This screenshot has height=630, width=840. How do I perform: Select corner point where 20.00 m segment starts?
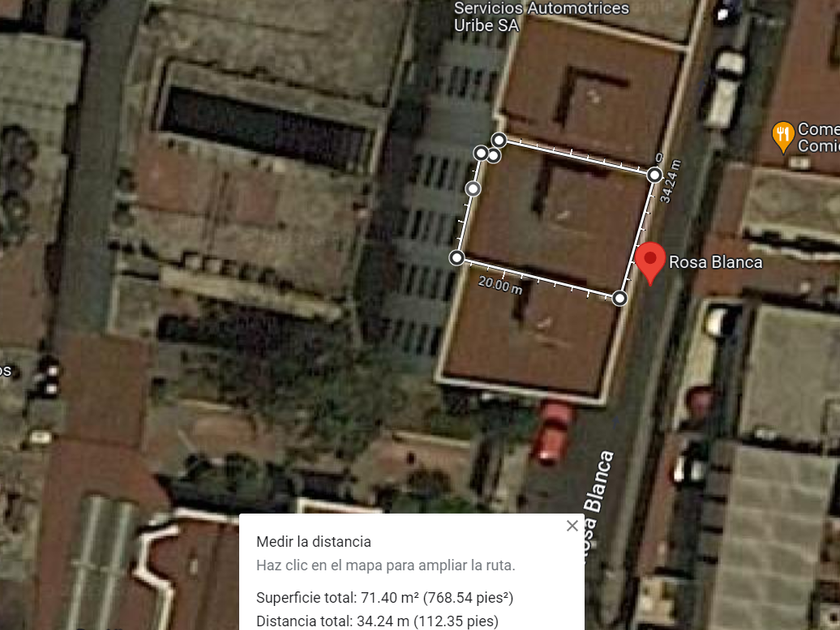456,258
